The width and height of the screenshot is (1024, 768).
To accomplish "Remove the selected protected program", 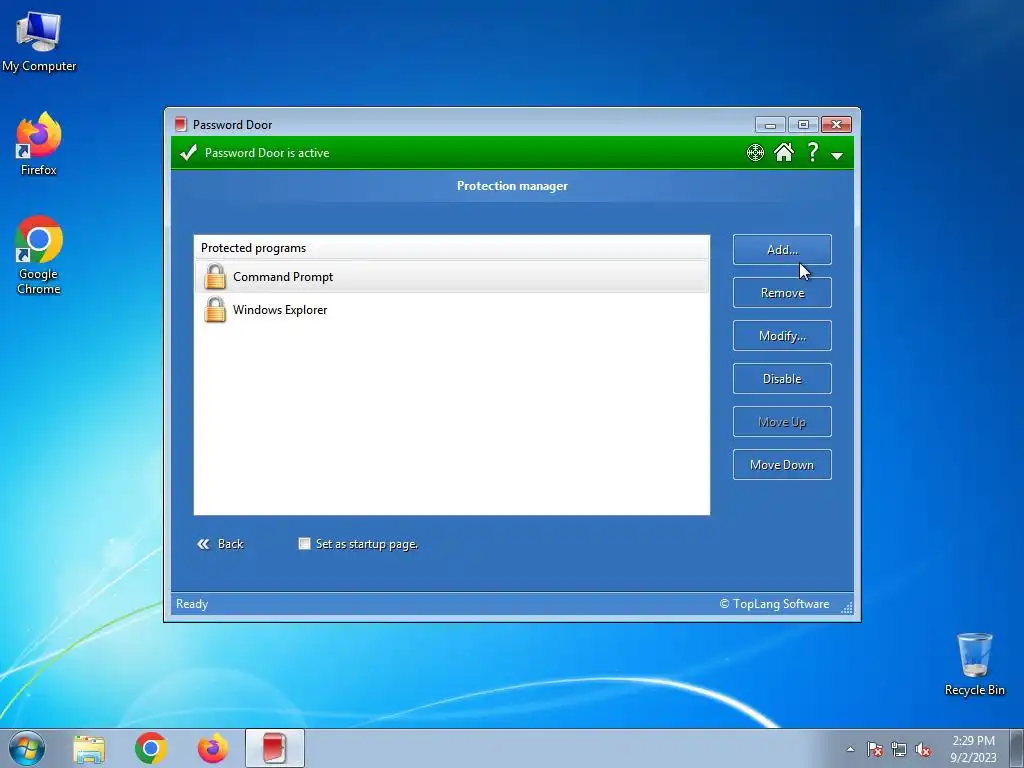I will [x=782, y=293].
